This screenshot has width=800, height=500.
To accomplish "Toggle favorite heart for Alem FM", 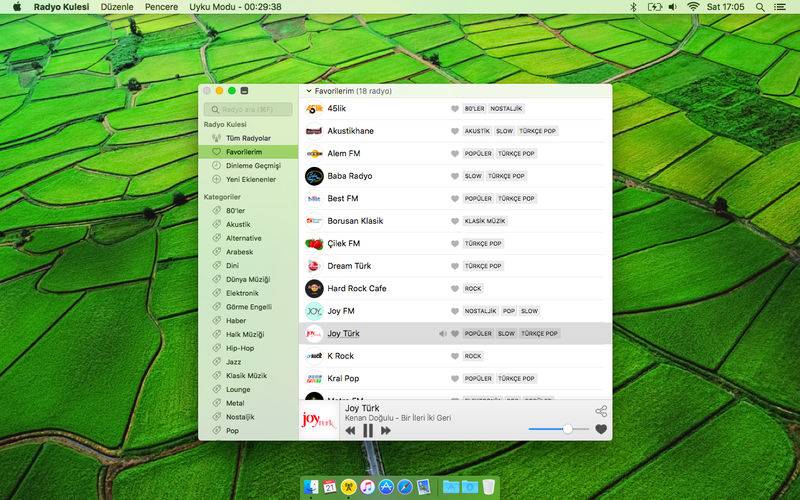I will tap(455, 154).
